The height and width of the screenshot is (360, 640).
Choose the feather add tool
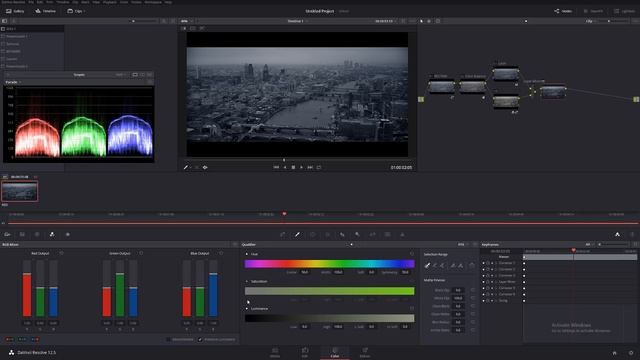[x=460, y=265]
